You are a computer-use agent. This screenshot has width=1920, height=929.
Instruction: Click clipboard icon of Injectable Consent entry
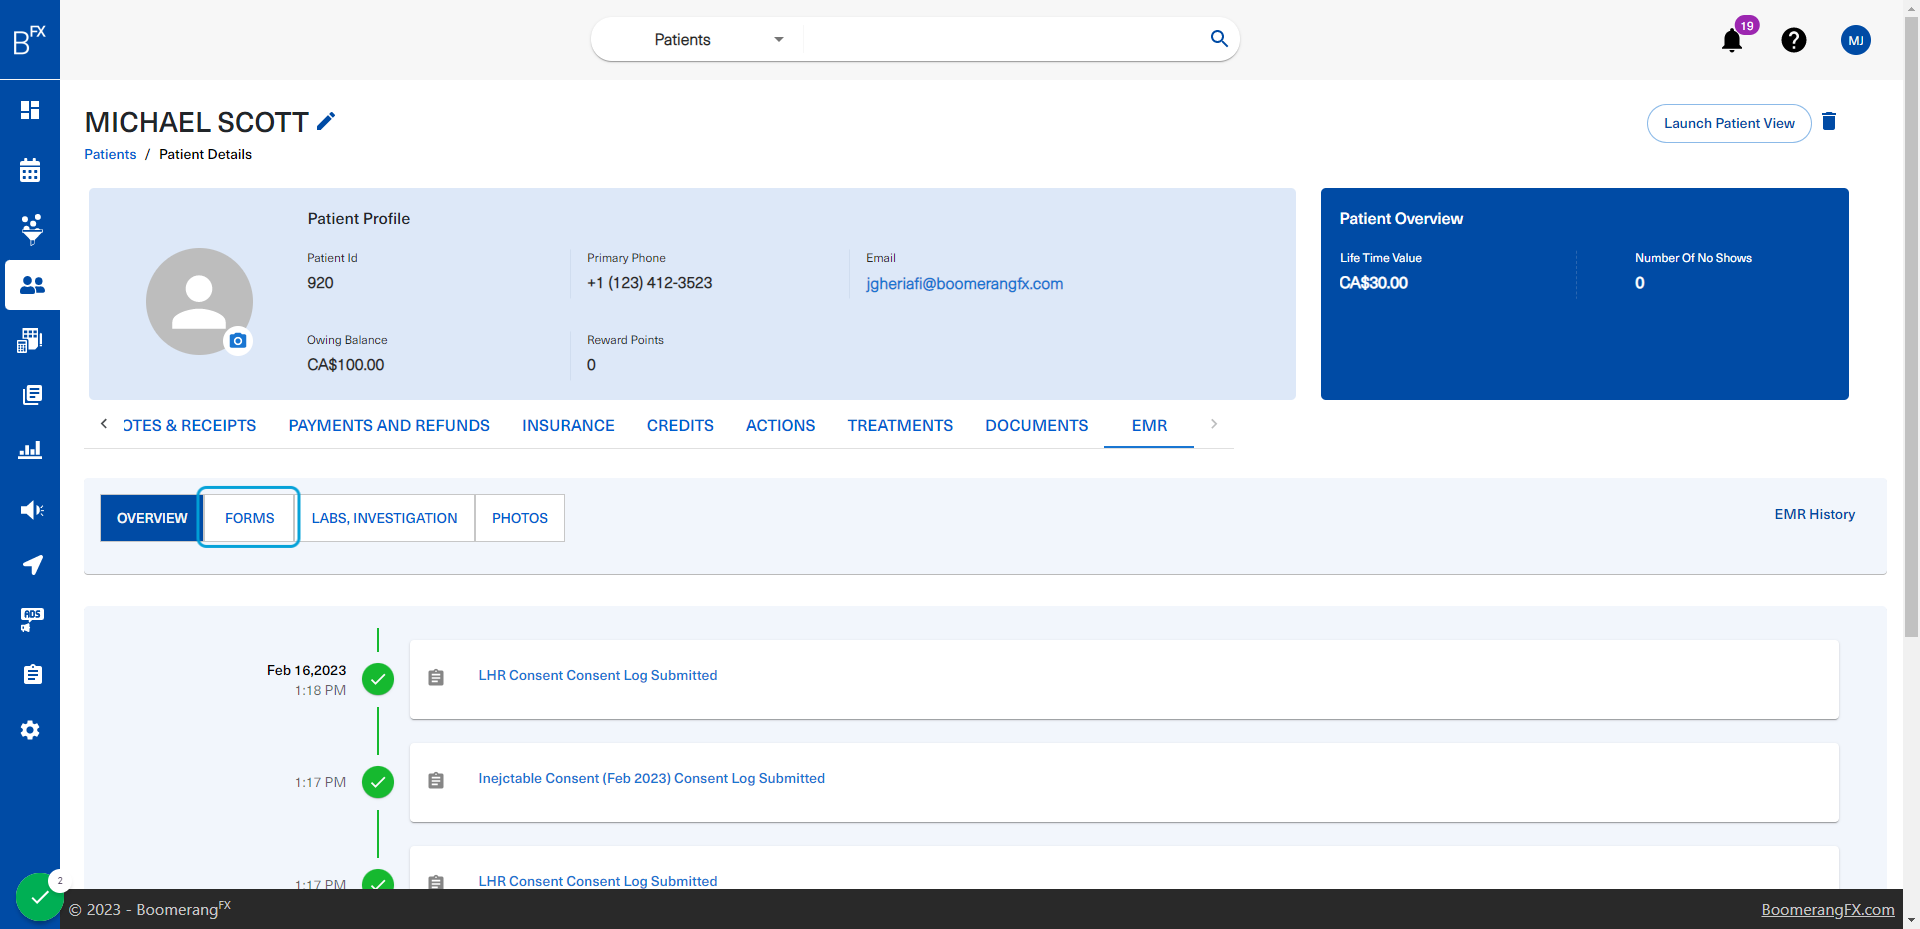[436, 781]
